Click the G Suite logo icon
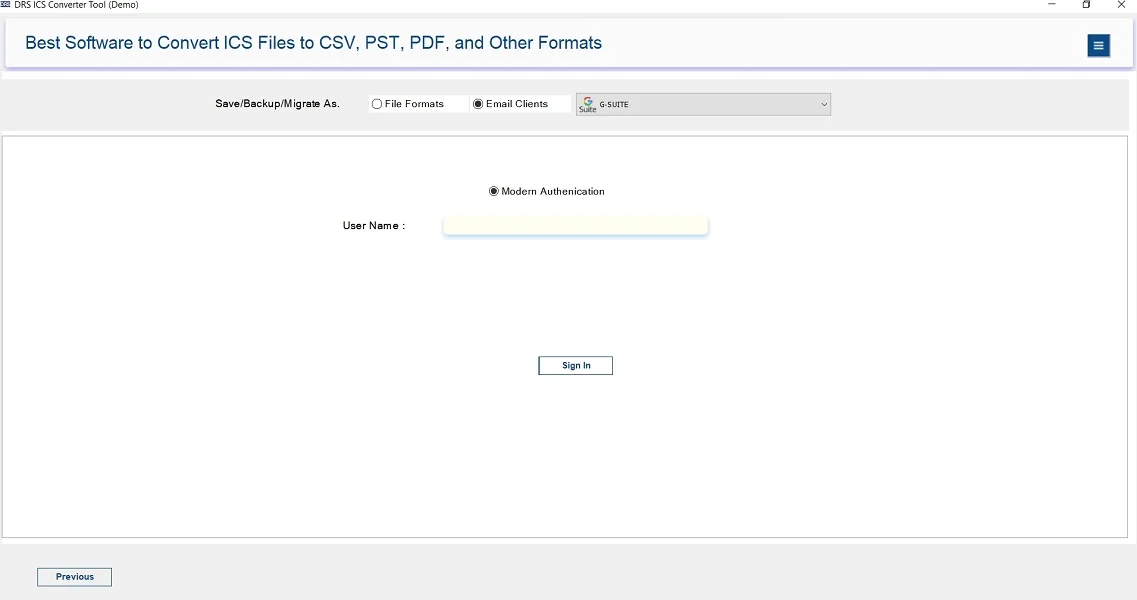Viewport: 1137px width, 600px height. click(587, 104)
